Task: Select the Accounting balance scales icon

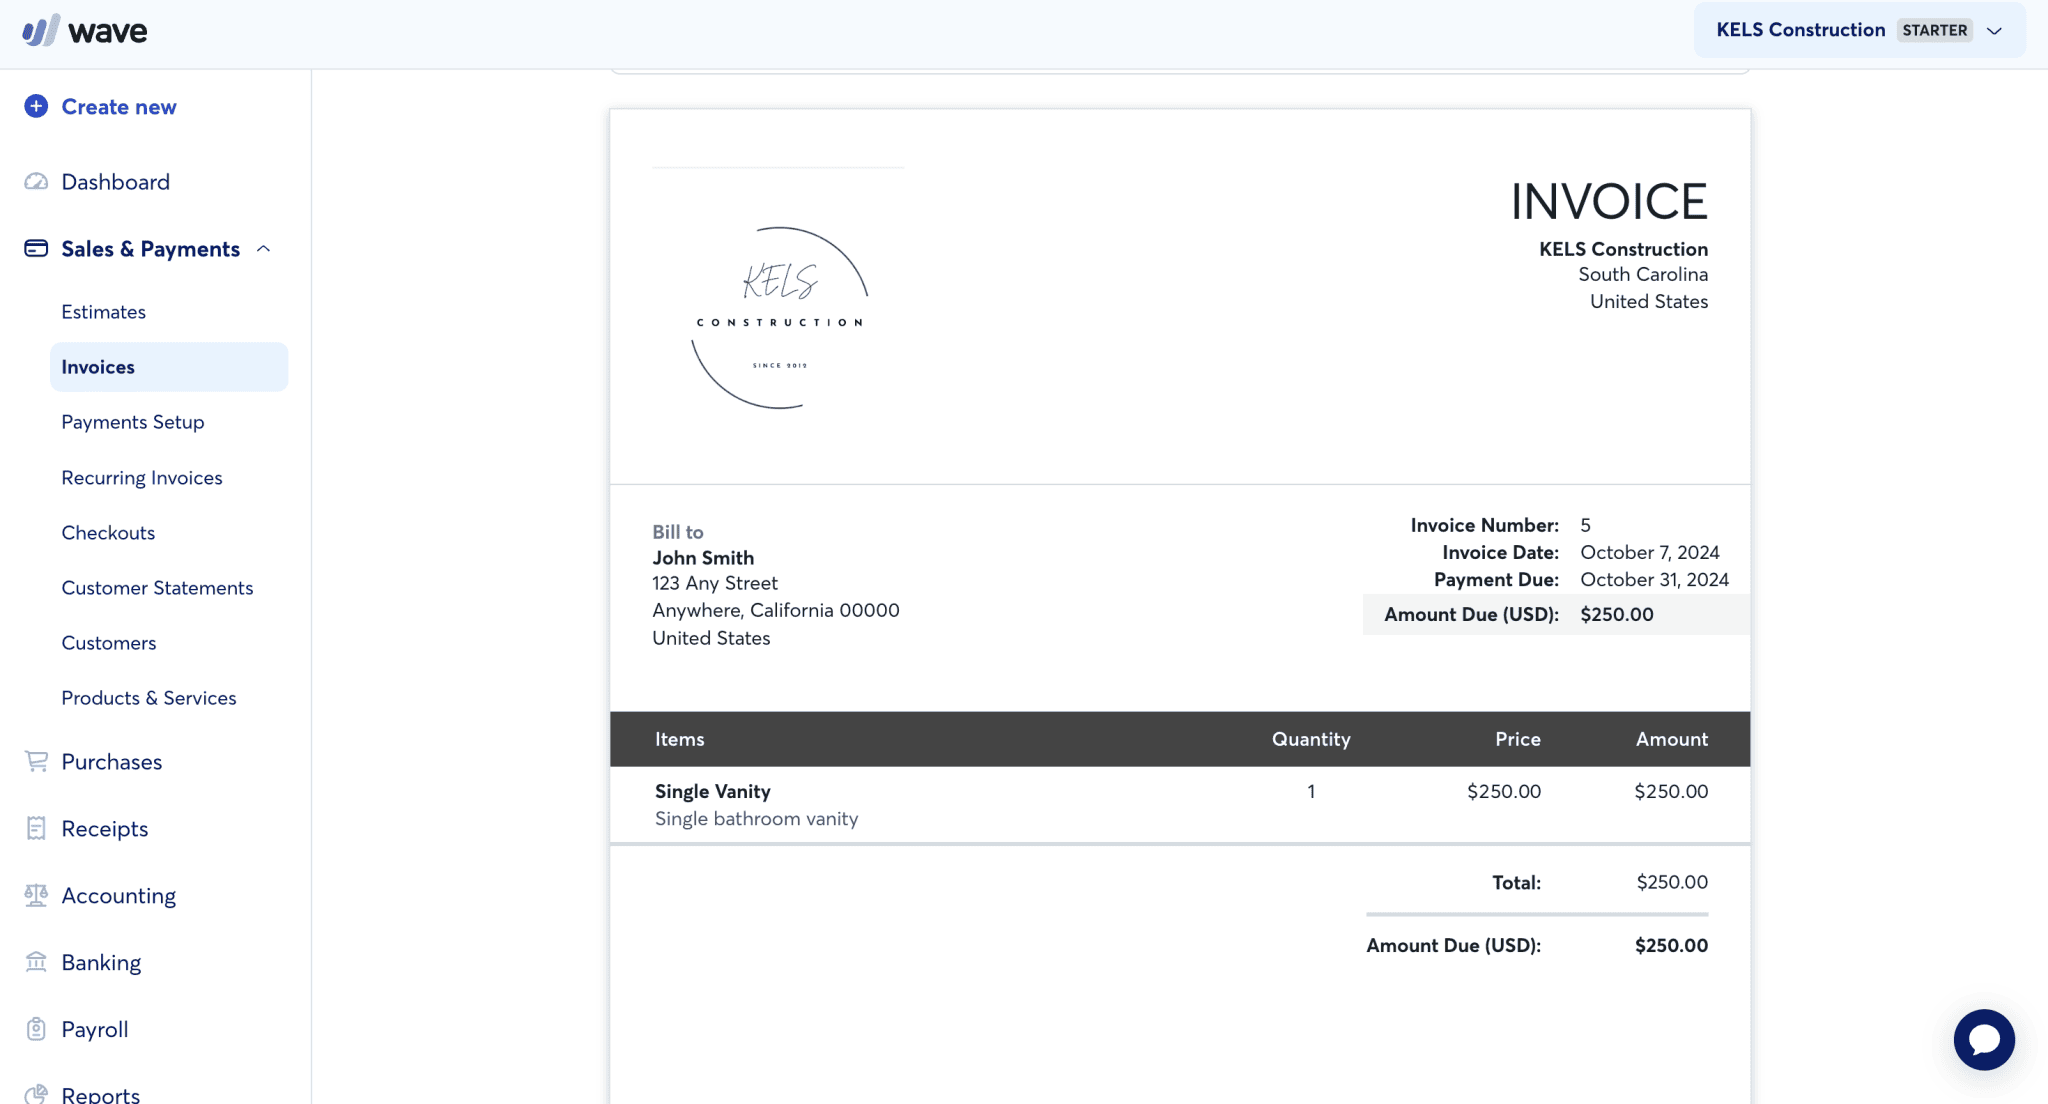Action: pyautogui.click(x=36, y=895)
